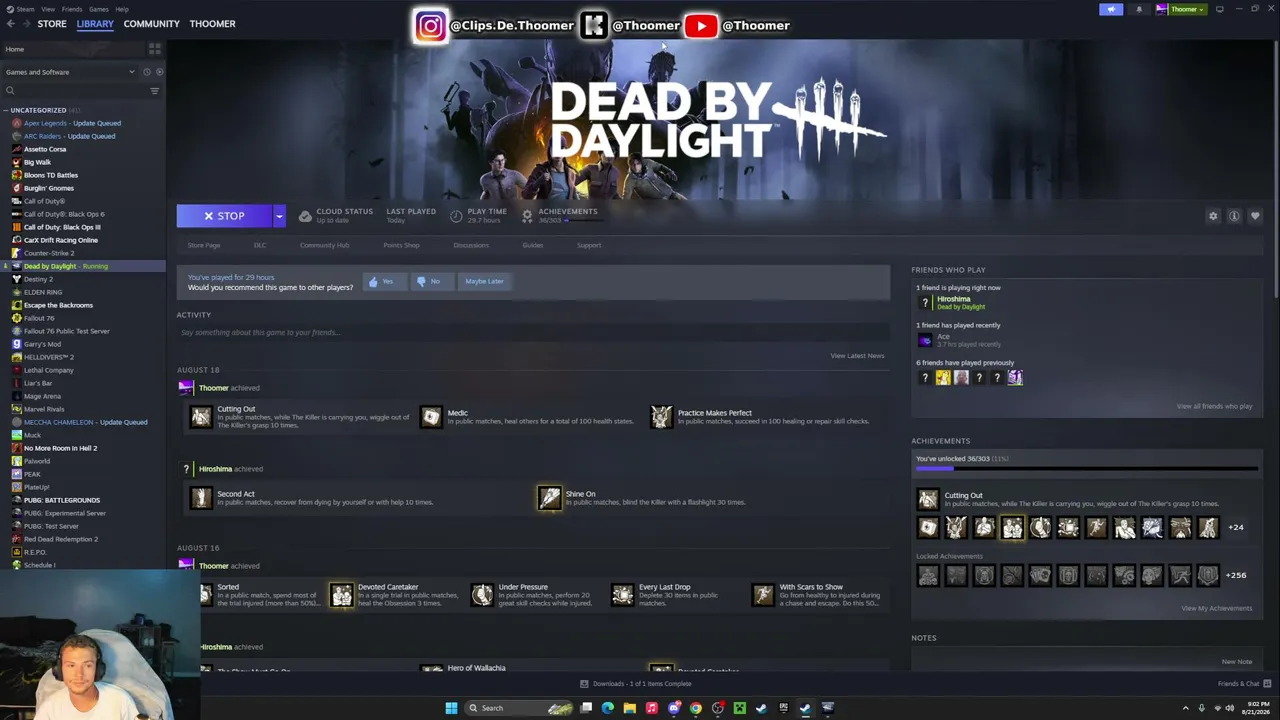Open Google Chrome from taskbar
This screenshot has height=720, width=1280.
696,708
